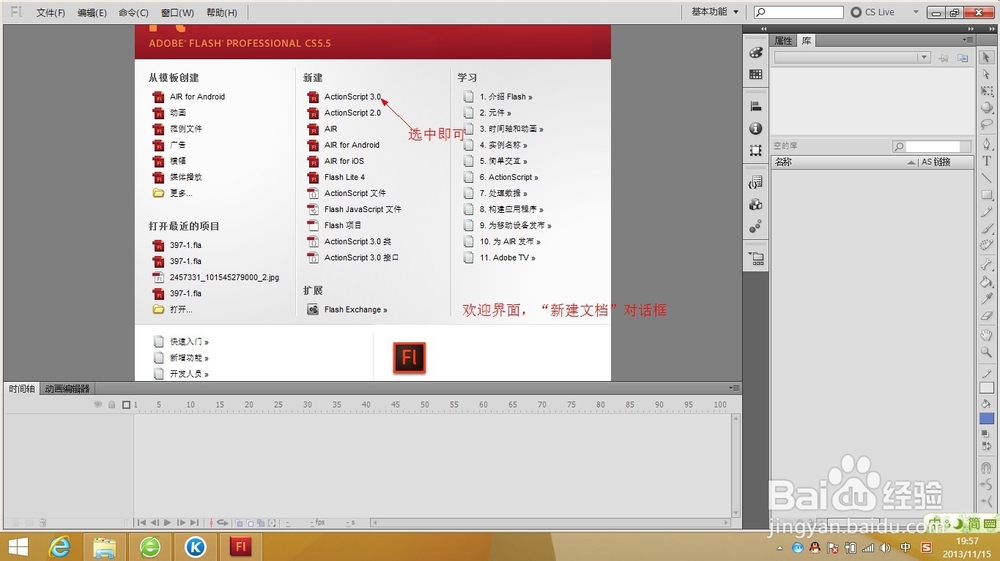Select the Eraser tool
The width and height of the screenshot is (1000, 561).
coord(986,315)
